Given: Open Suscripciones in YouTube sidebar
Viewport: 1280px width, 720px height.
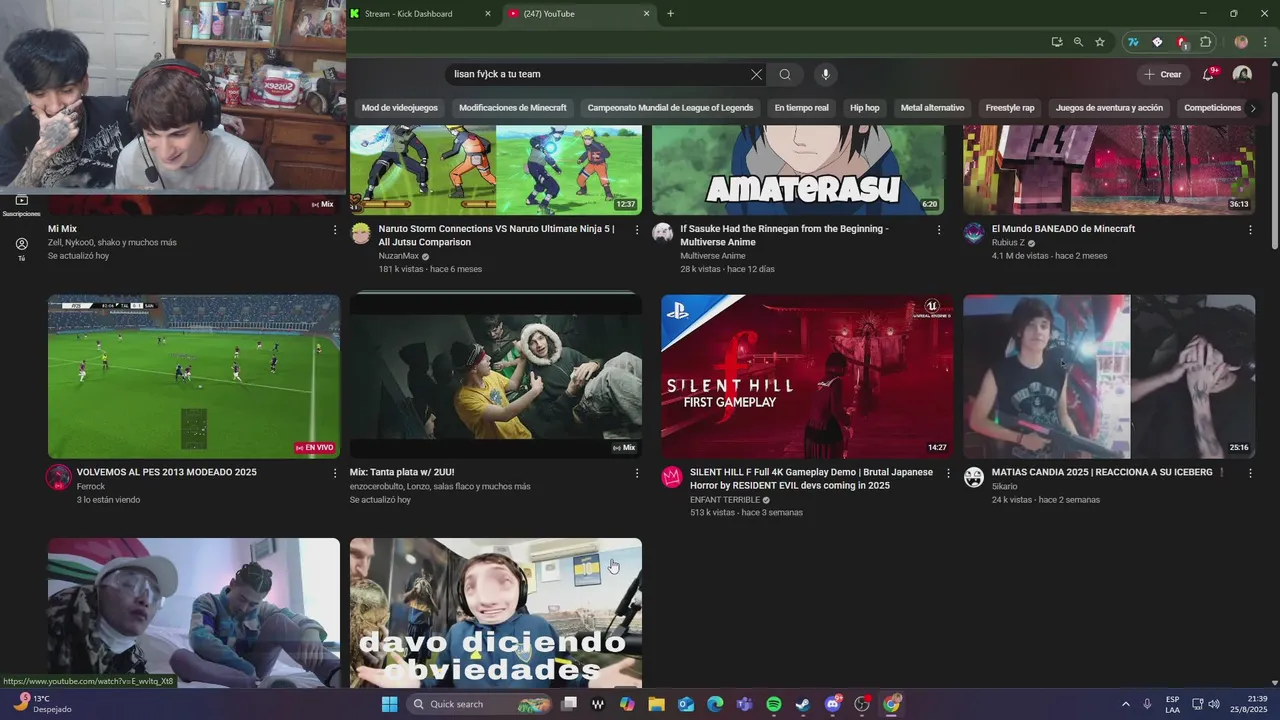Looking at the screenshot, I should (x=21, y=206).
